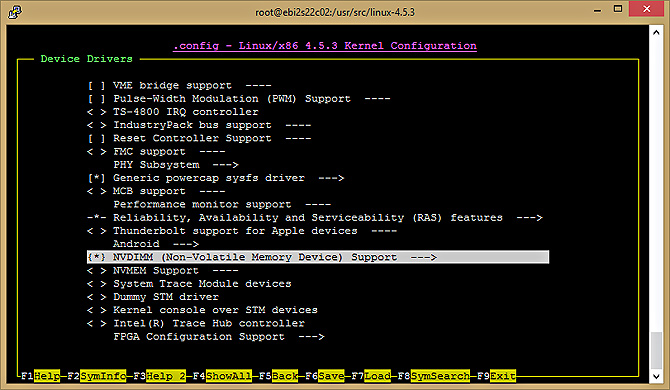The image size is (670, 390).
Task: Click the Kernel Configuration title text
Action: pyautogui.click(x=325, y=46)
